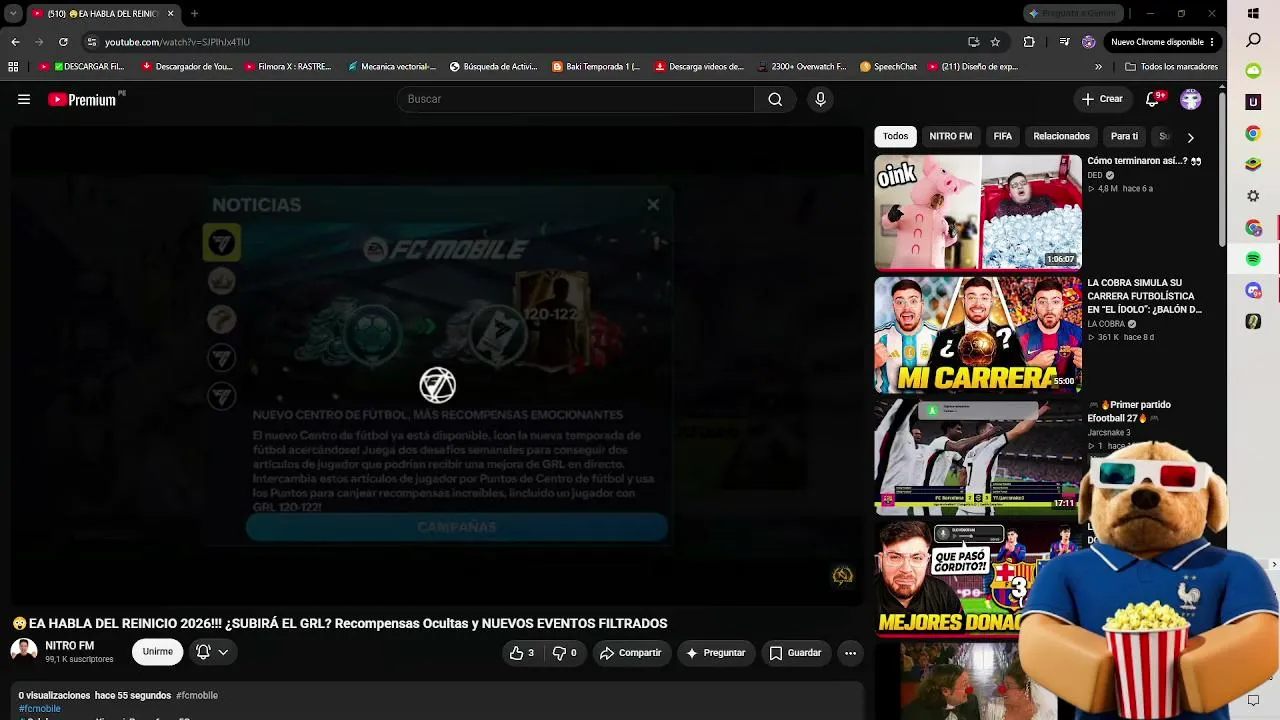
Task: Open the Windows notification center icon
Action: pyautogui.click(x=1253, y=701)
